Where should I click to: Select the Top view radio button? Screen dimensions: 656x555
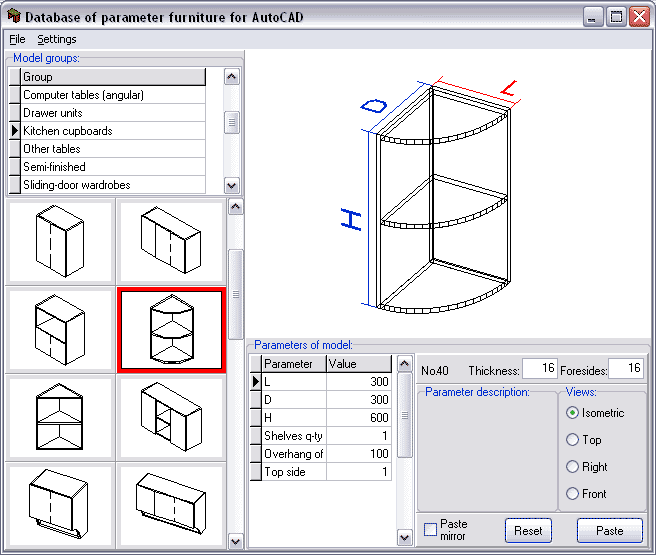572,440
